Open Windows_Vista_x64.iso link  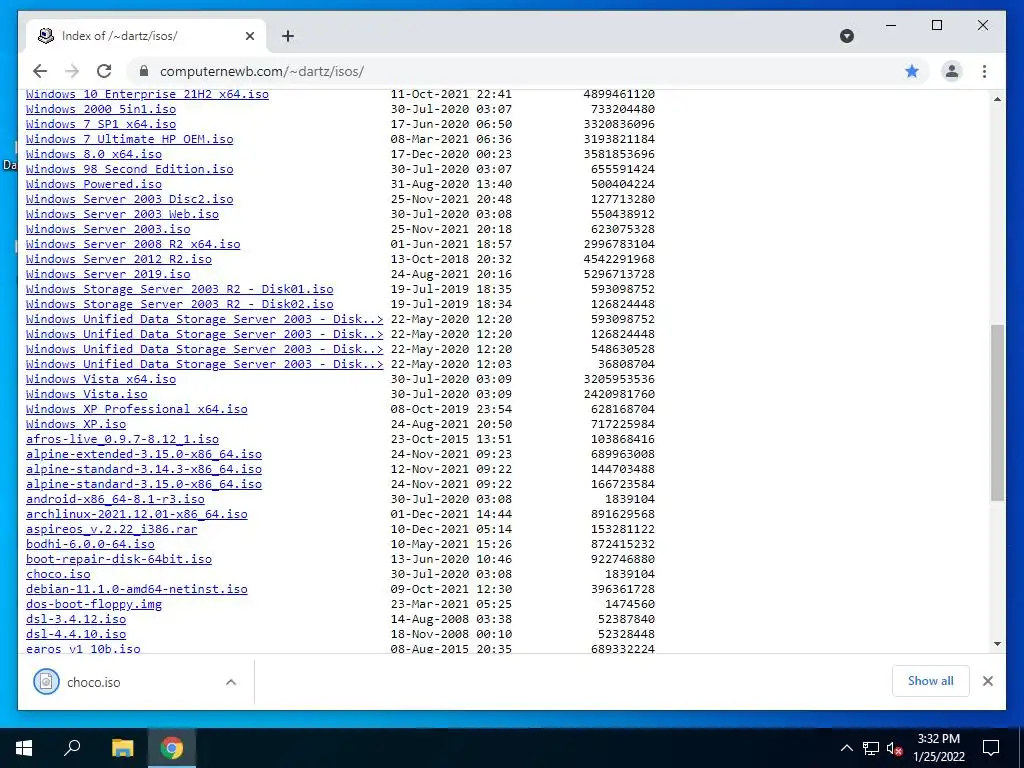coord(101,379)
